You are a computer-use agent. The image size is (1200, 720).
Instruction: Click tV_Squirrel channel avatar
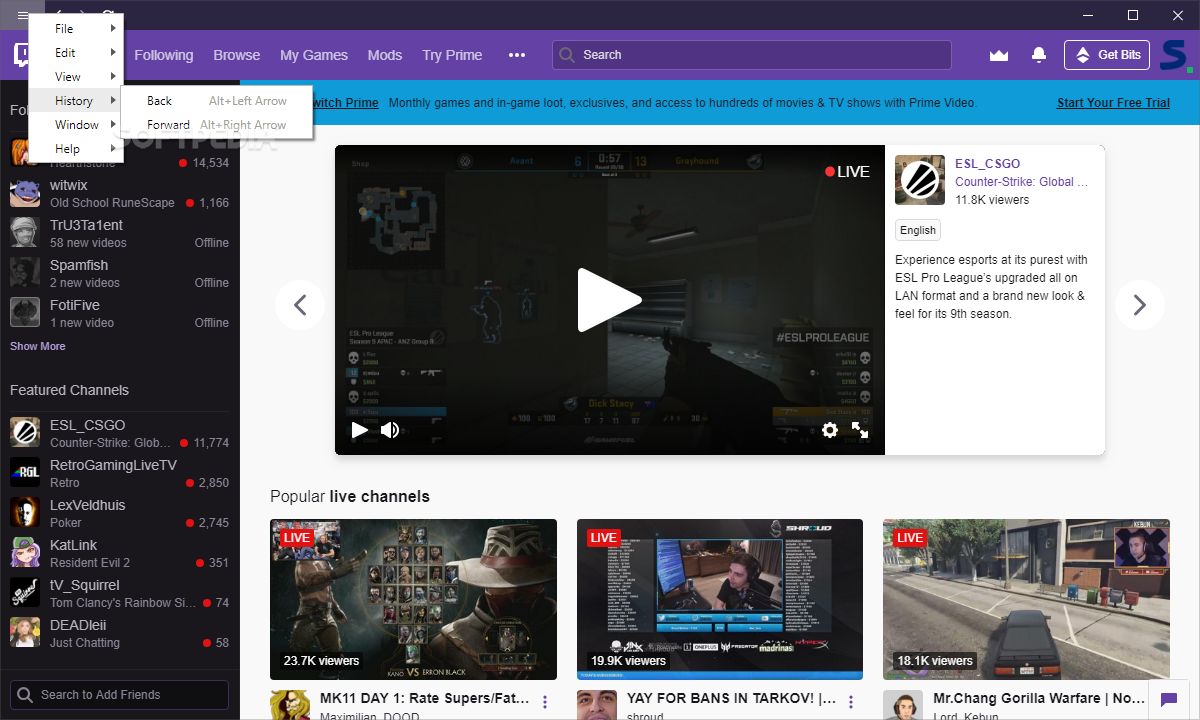tap(25, 593)
